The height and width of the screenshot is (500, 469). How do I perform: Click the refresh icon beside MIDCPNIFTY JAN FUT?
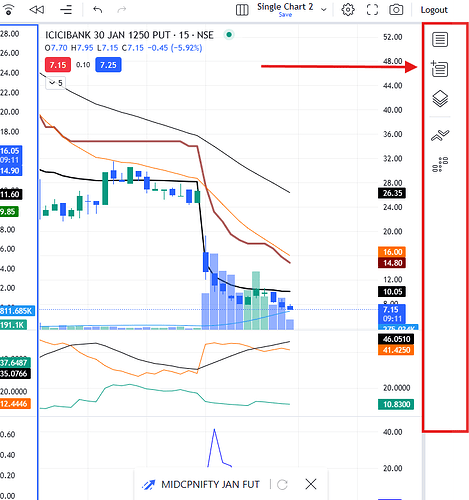[282, 484]
